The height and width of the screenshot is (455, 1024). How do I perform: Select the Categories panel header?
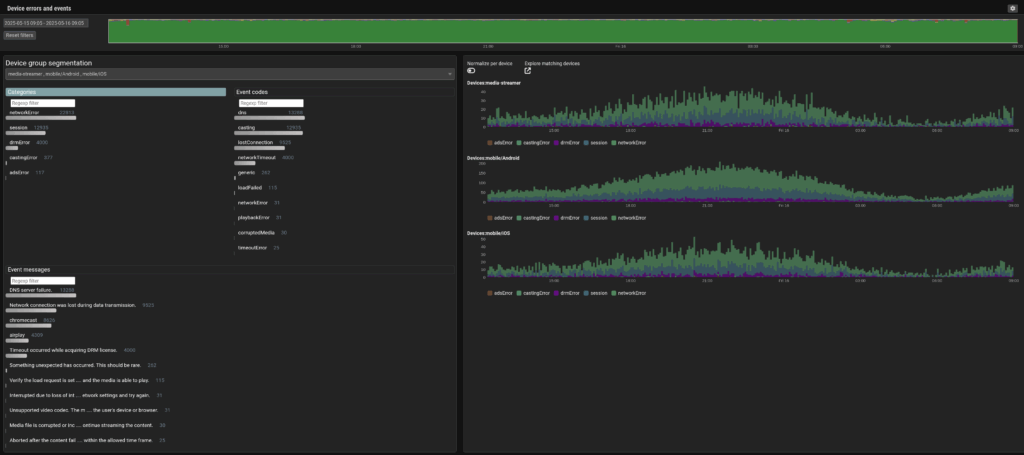[x=115, y=92]
